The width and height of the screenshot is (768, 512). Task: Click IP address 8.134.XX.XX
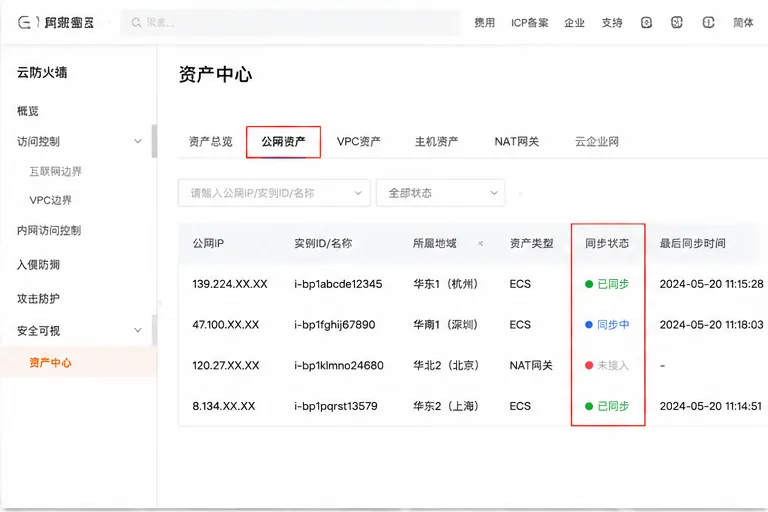[x=224, y=406]
